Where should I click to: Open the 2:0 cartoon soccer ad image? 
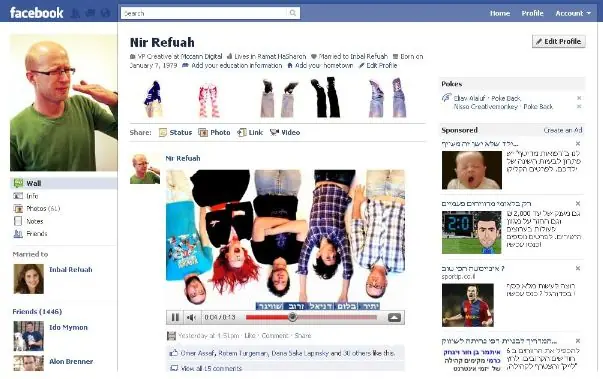coord(471,232)
